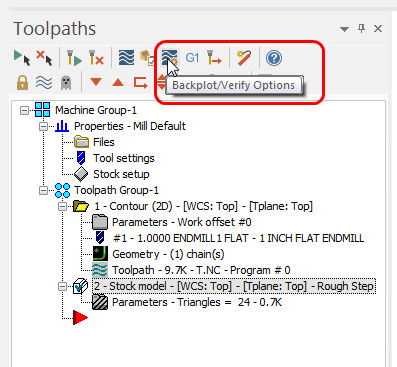Viewport: 397px width, 367px height.
Task: Select Machine Group-1 in tree
Action: pyautogui.click(x=96, y=110)
